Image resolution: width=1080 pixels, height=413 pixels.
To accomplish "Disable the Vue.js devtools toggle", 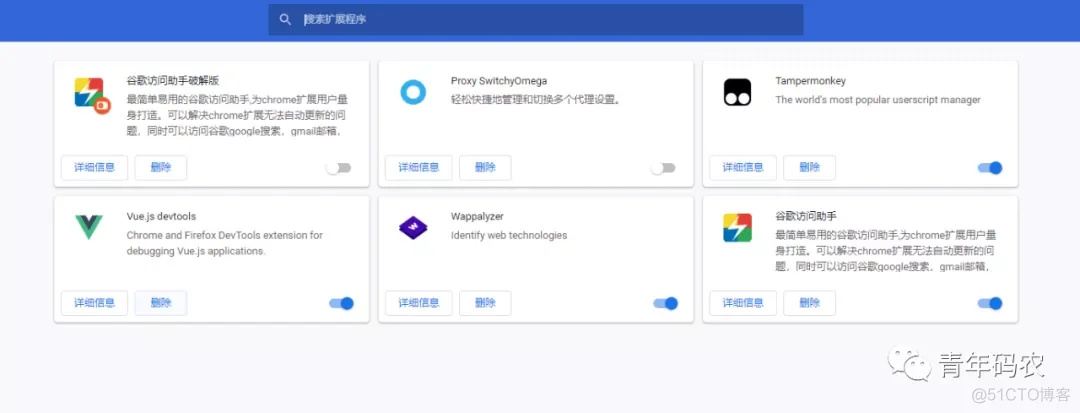I will (341, 304).
